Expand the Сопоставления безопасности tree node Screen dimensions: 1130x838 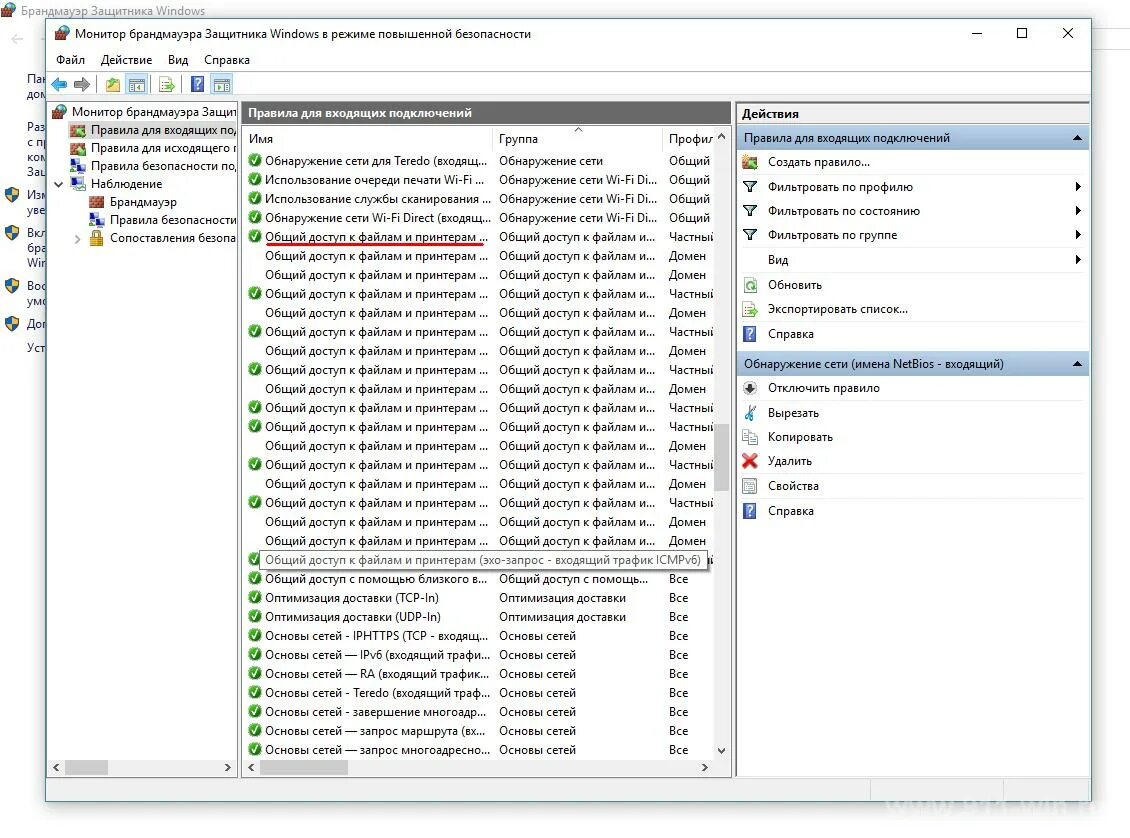tap(77, 239)
